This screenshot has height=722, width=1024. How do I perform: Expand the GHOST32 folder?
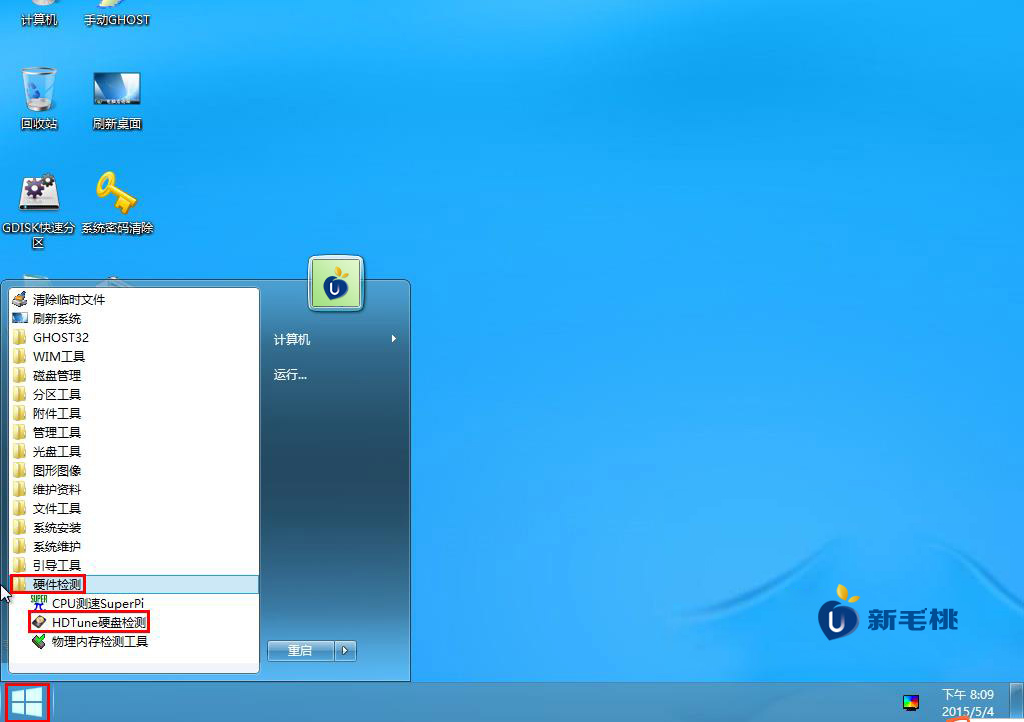click(60, 338)
